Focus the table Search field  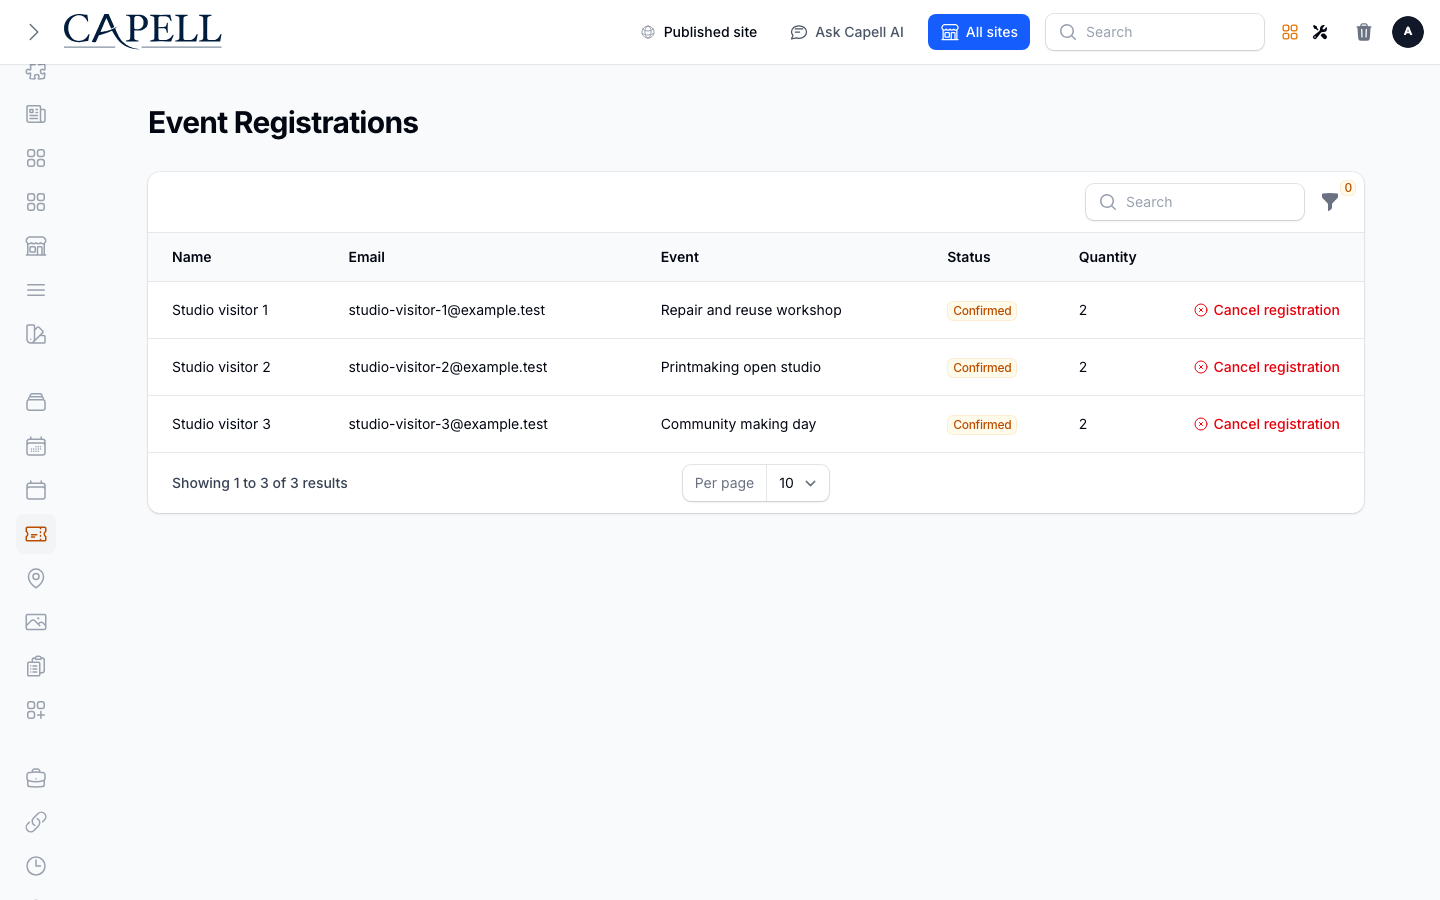1195,202
